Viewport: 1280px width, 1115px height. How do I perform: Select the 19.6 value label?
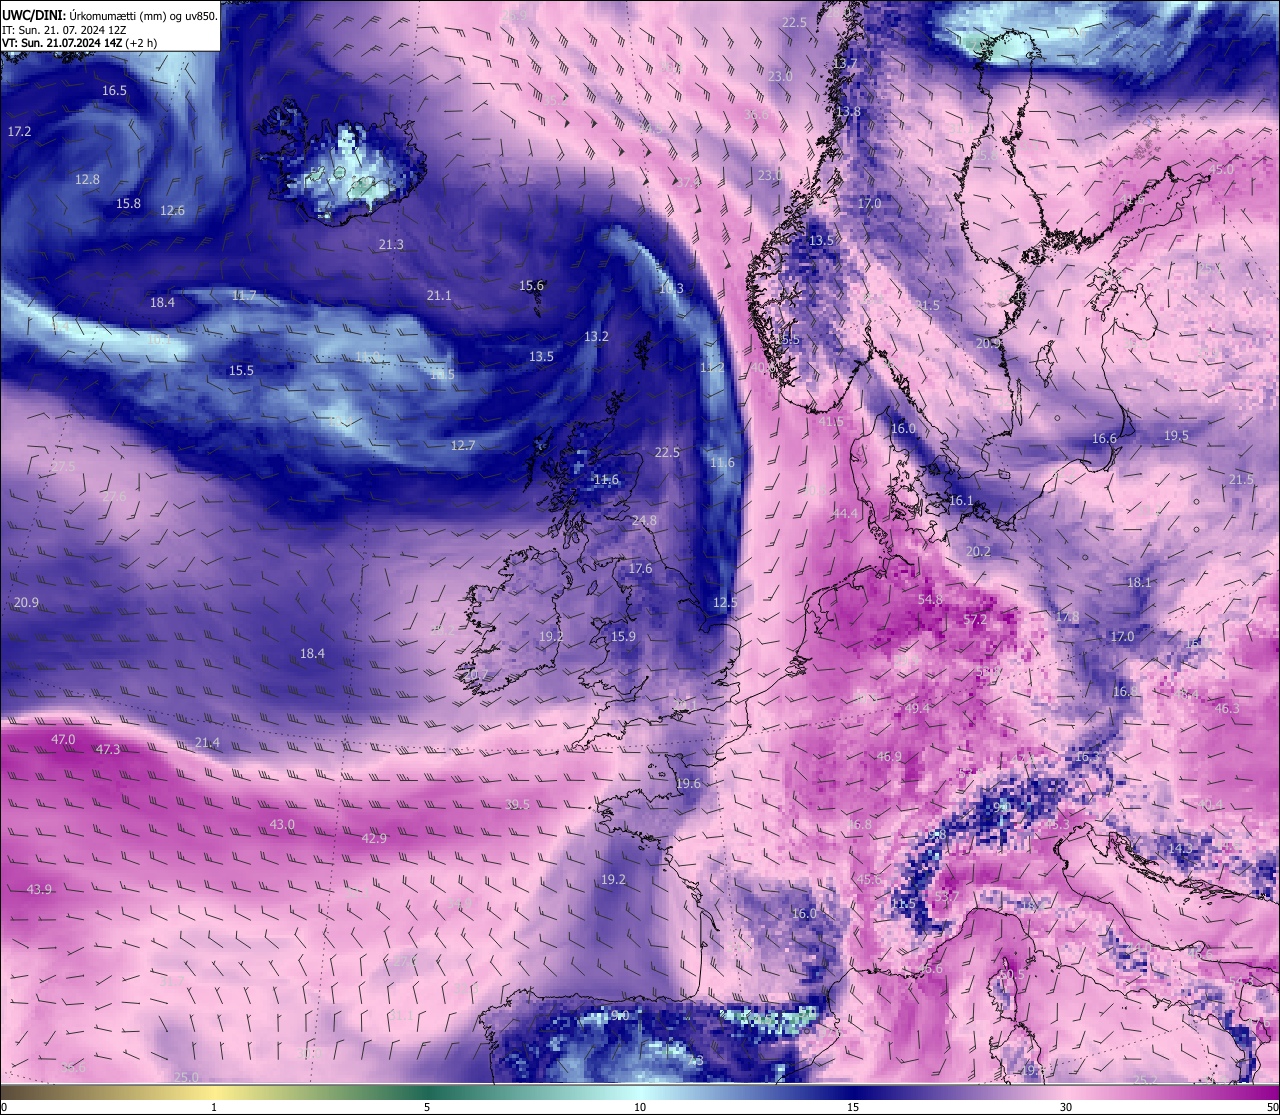(688, 784)
